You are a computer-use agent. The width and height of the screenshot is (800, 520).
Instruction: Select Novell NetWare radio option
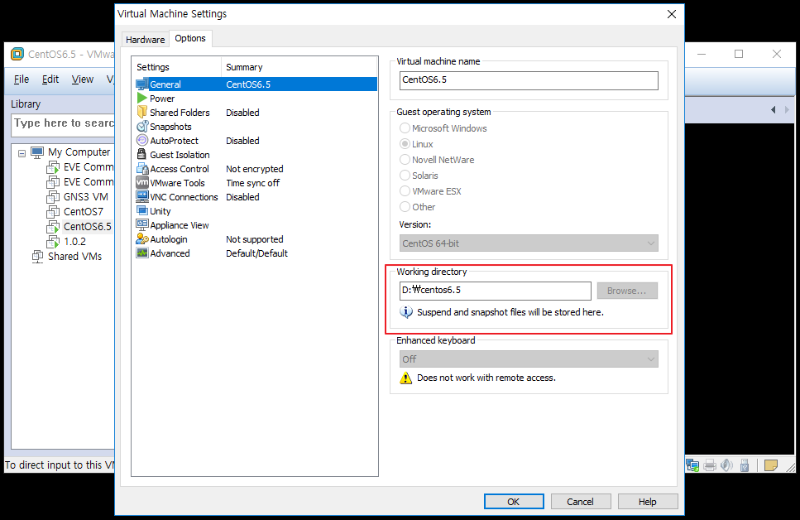405,160
